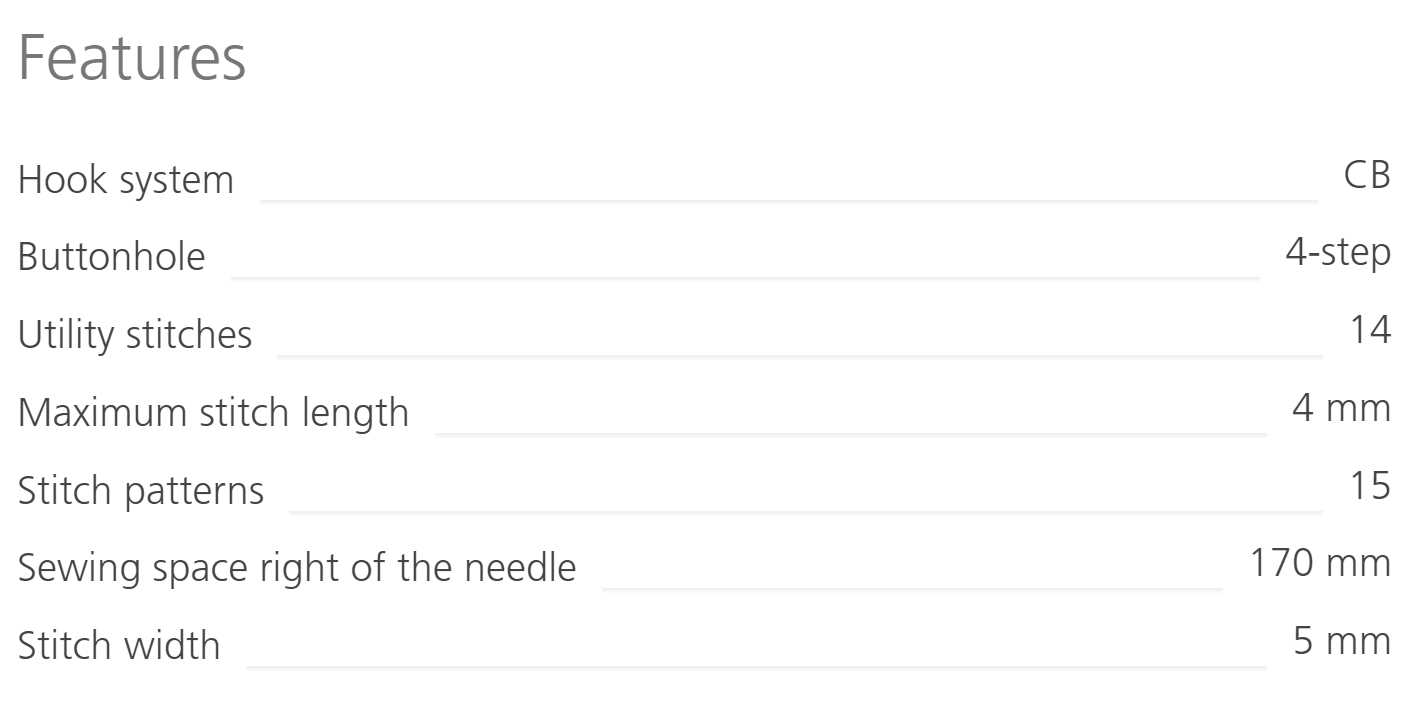Select the utility stitches value 14
Viewport: 1415px width, 725px height.
pyautogui.click(x=1370, y=330)
